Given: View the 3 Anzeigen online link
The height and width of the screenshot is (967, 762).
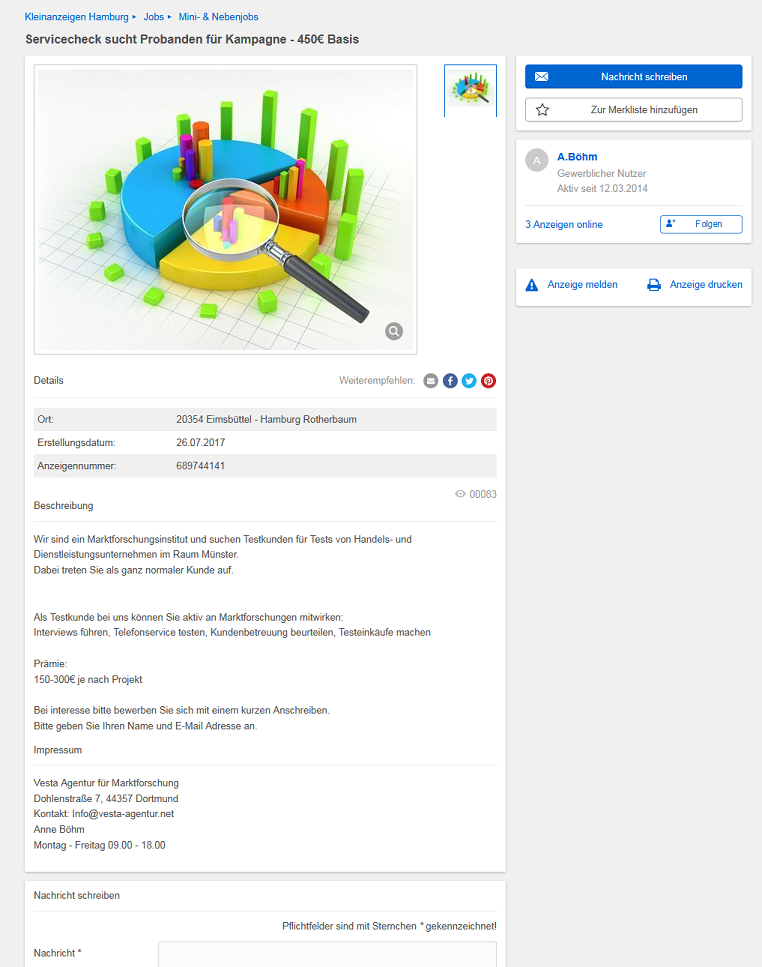Looking at the screenshot, I should click(564, 225).
